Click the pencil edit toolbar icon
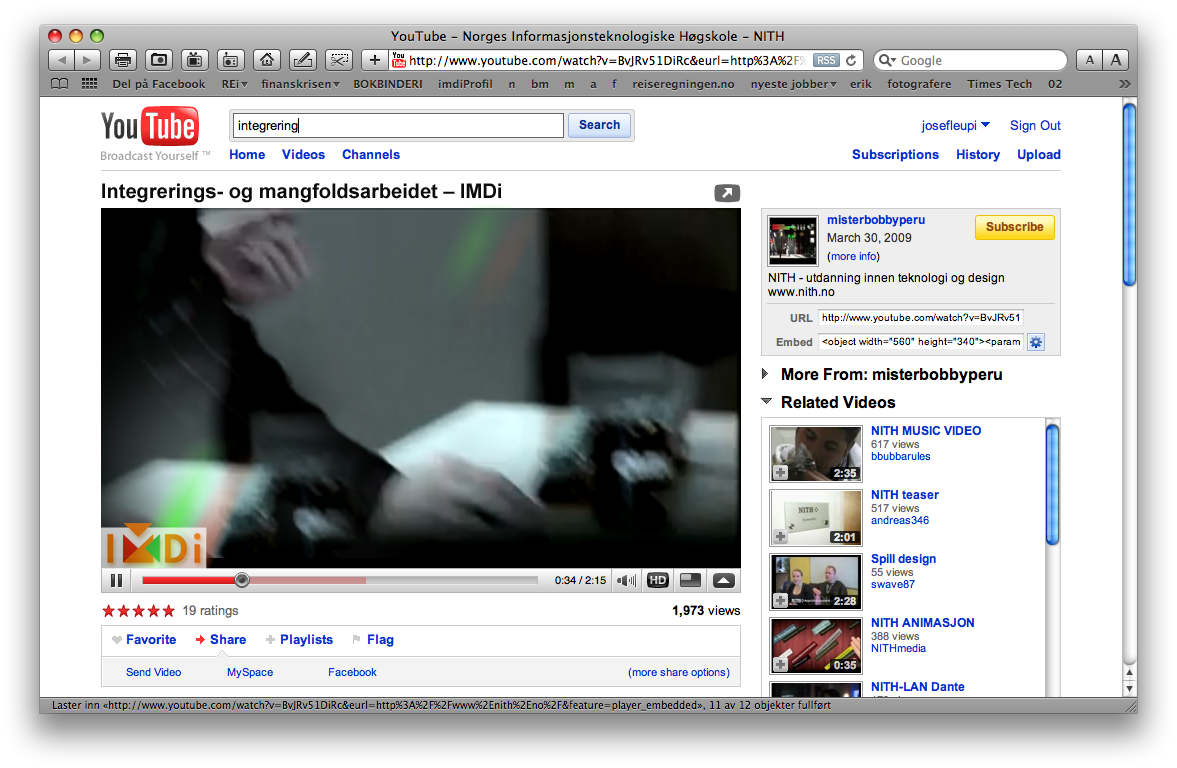 coord(303,60)
